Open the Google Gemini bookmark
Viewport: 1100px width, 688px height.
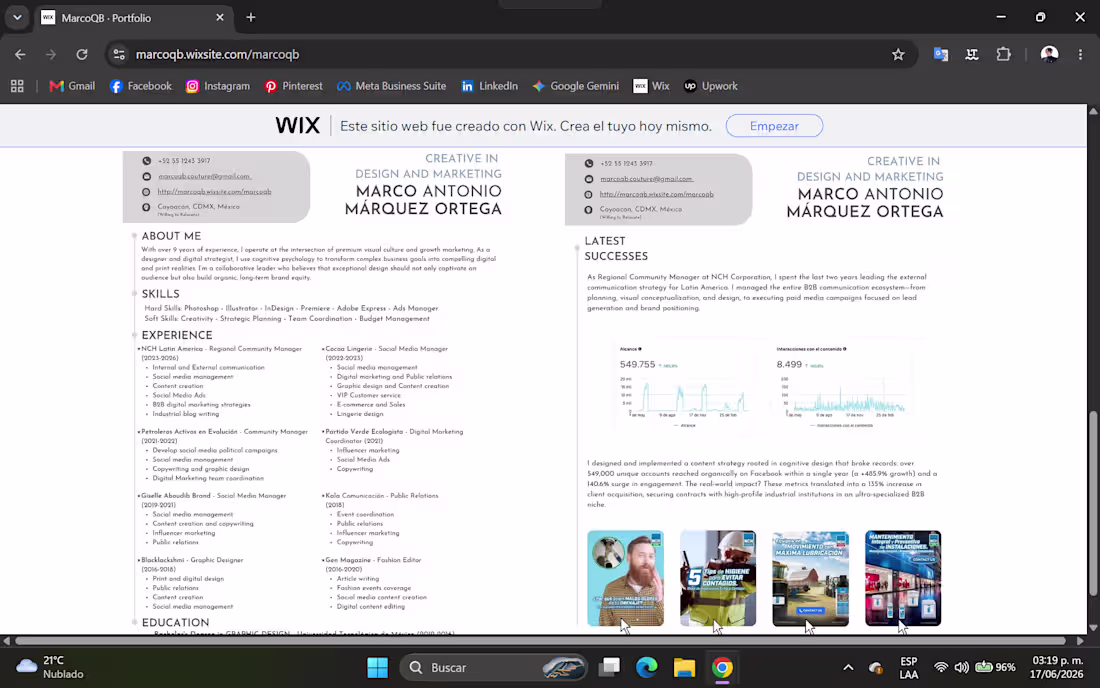point(575,86)
